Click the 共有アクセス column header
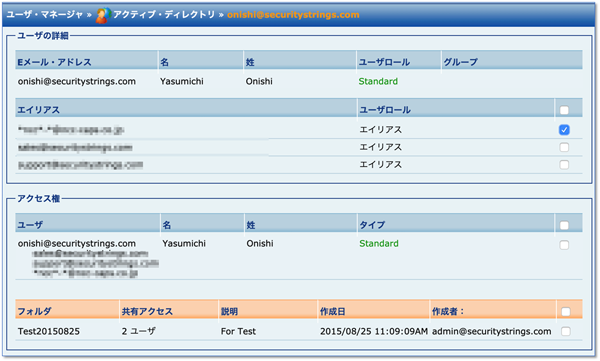The width and height of the screenshot is (600, 361). pyautogui.click(x=147, y=311)
